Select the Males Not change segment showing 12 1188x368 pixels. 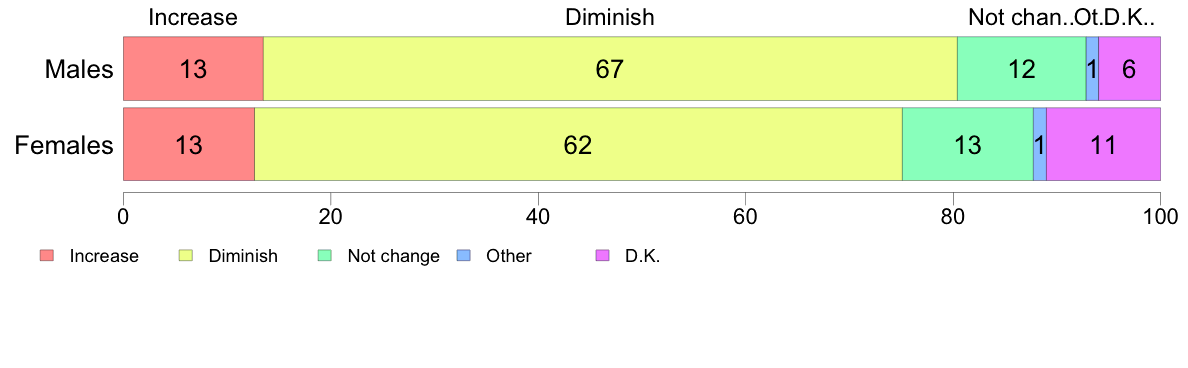[1021, 68]
